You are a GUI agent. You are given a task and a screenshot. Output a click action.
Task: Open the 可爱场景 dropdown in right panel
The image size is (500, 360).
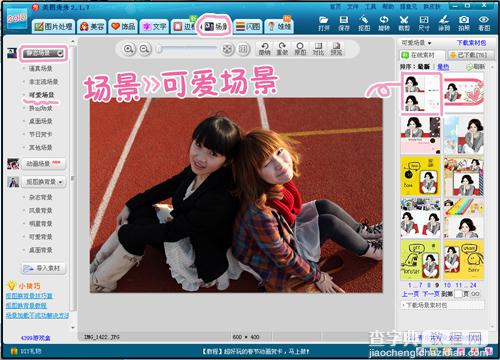pyautogui.click(x=416, y=43)
